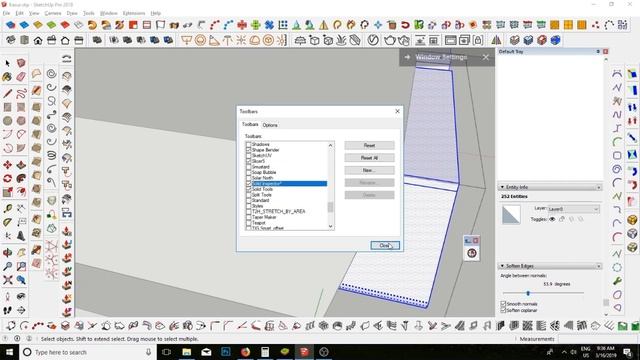Close Window Settings overlay with X
This screenshot has height=360, width=640.
pyautogui.click(x=486, y=57)
